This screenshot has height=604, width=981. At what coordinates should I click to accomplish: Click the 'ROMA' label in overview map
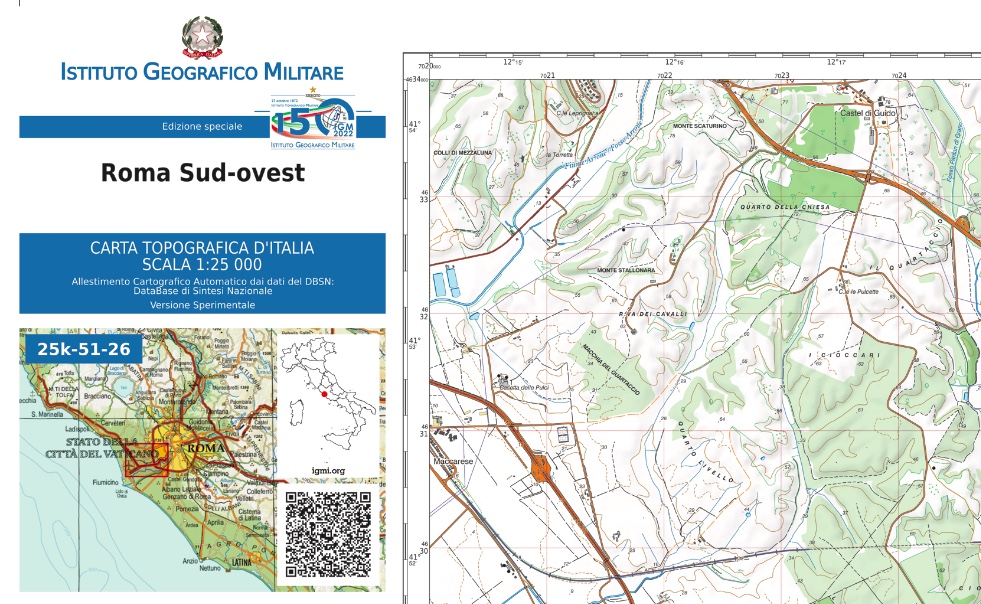coord(205,448)
